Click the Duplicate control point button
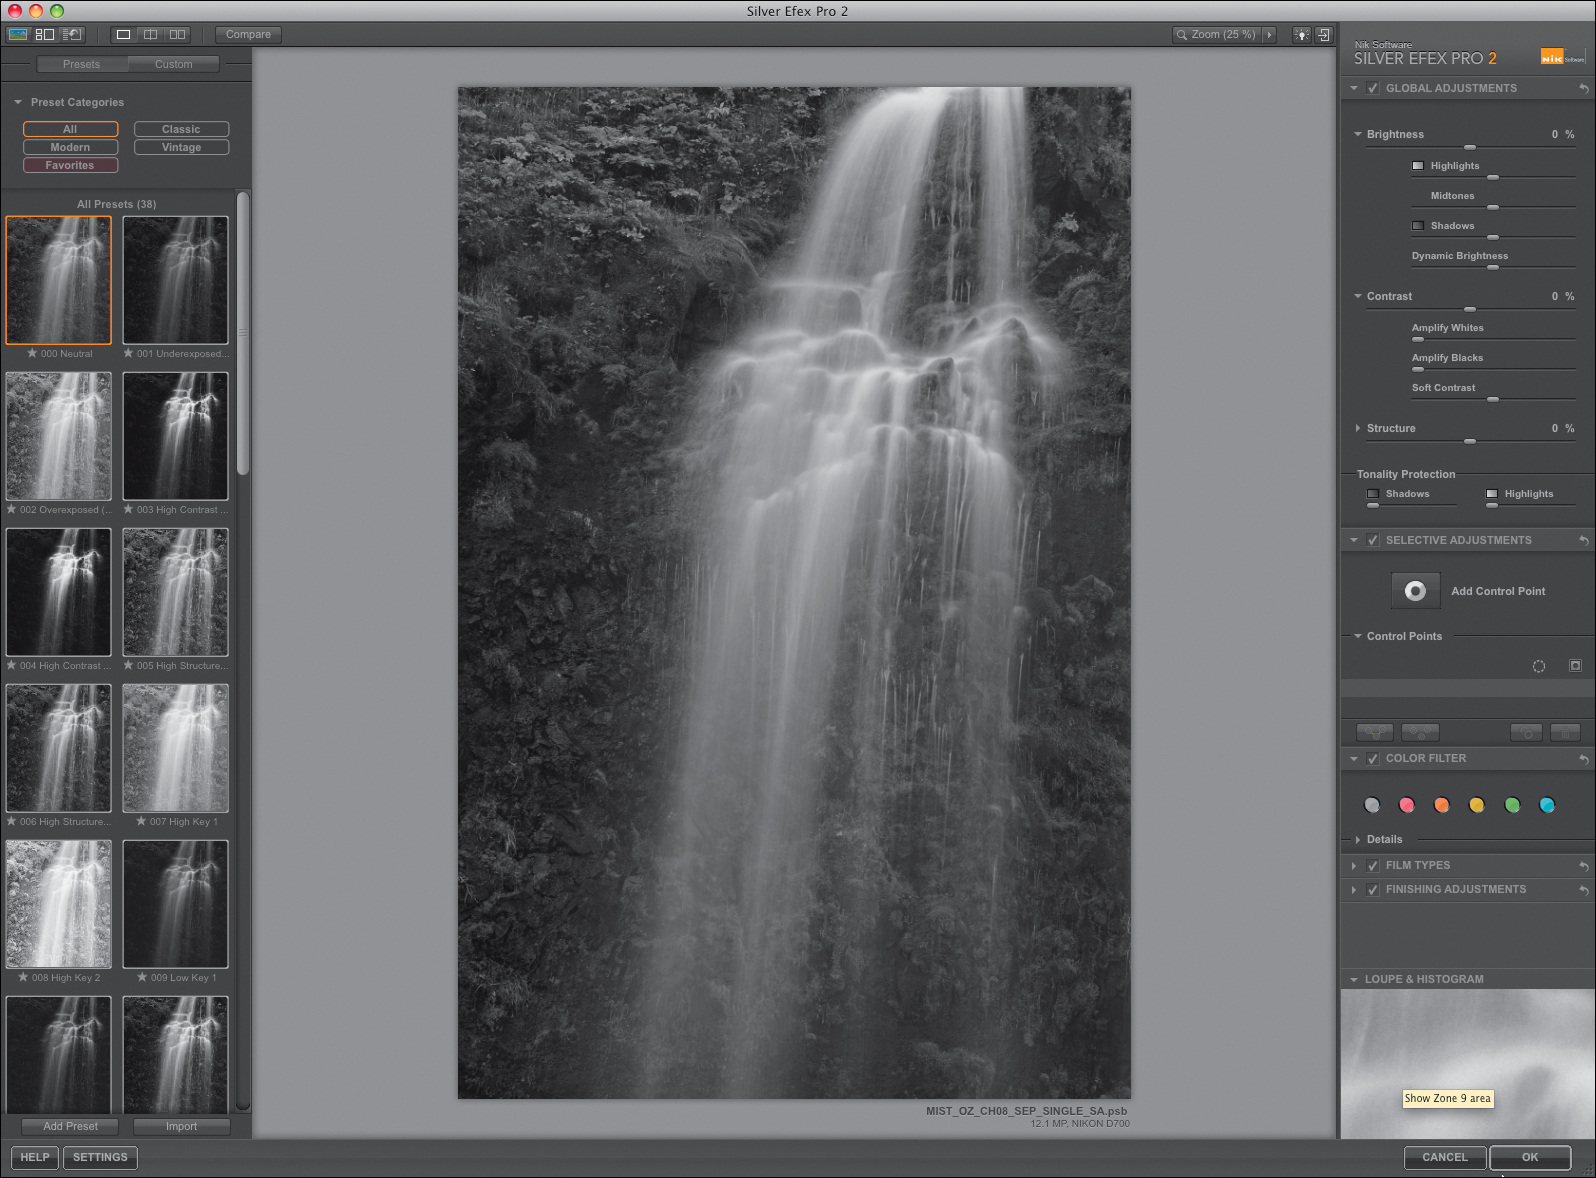Viewport: 1596px width, 1178px height. coord(1526,733)
